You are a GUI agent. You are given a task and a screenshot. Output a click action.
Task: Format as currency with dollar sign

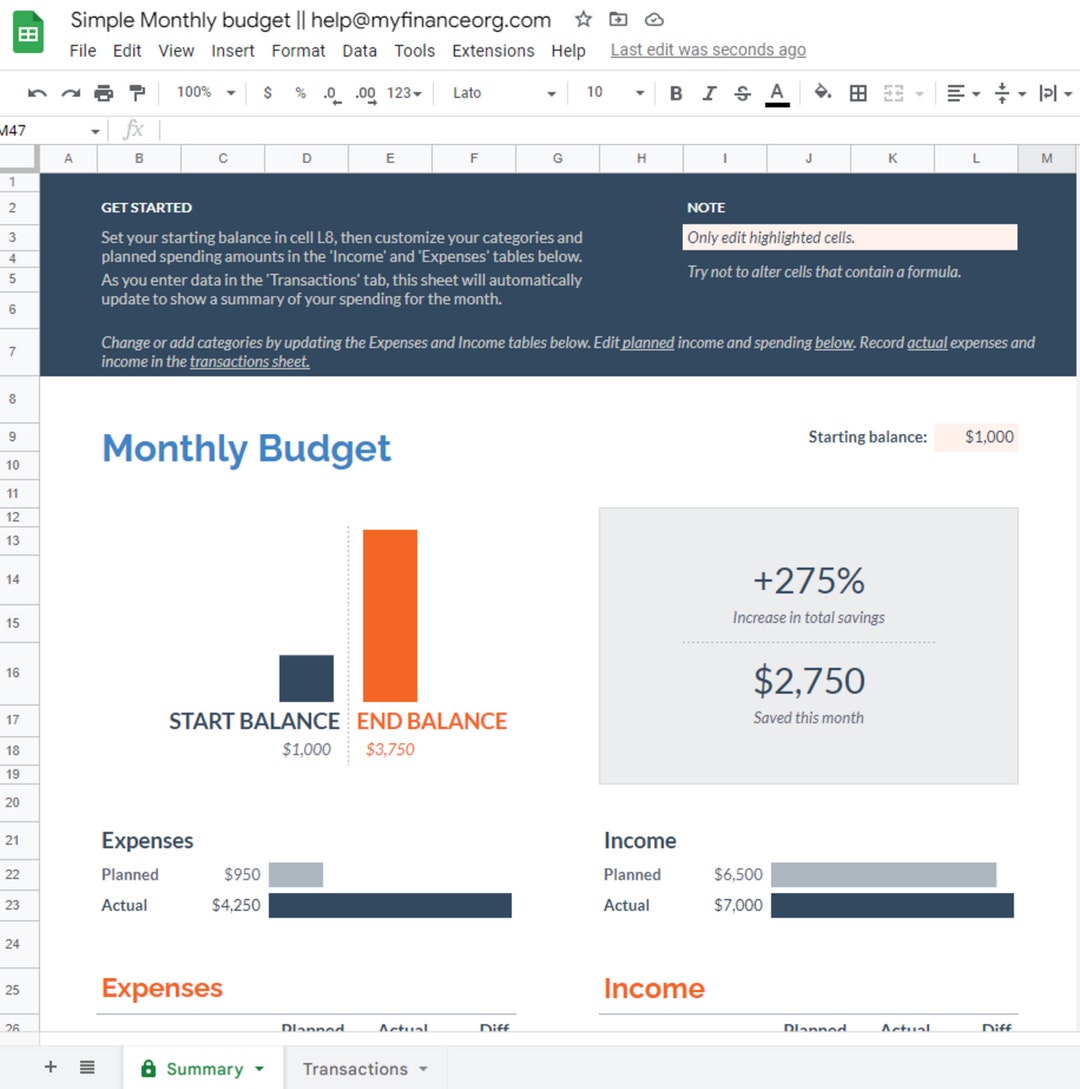click(x=267, y=92)
